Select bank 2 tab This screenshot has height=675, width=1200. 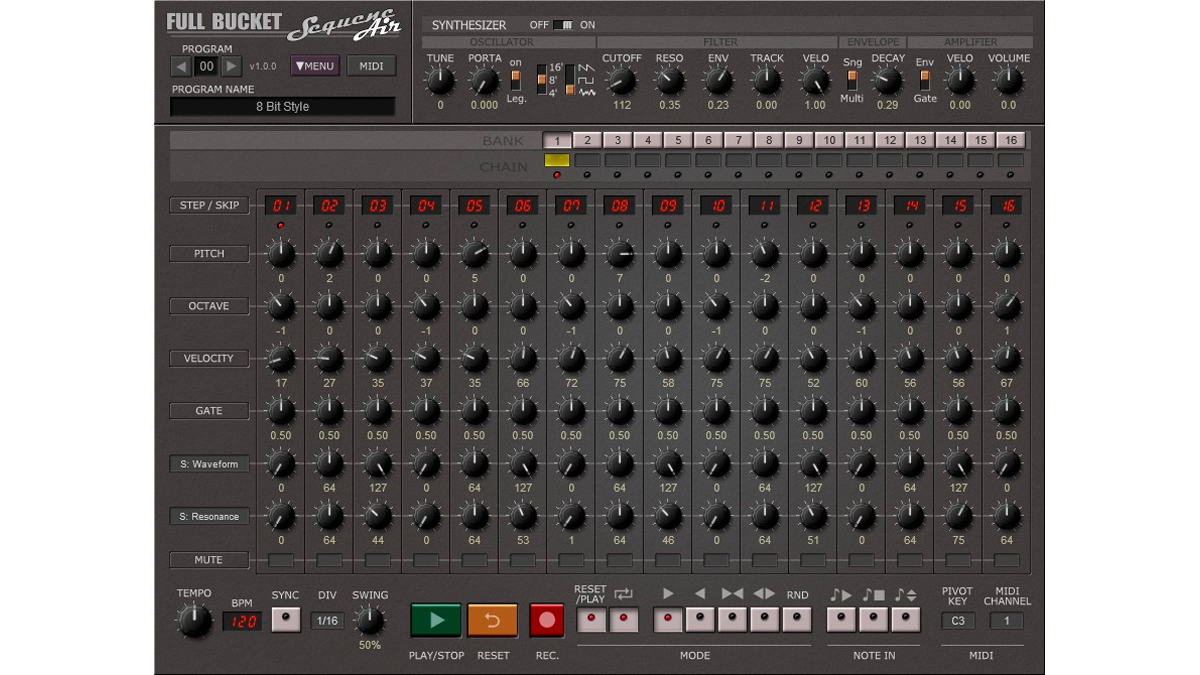point(587,141)
